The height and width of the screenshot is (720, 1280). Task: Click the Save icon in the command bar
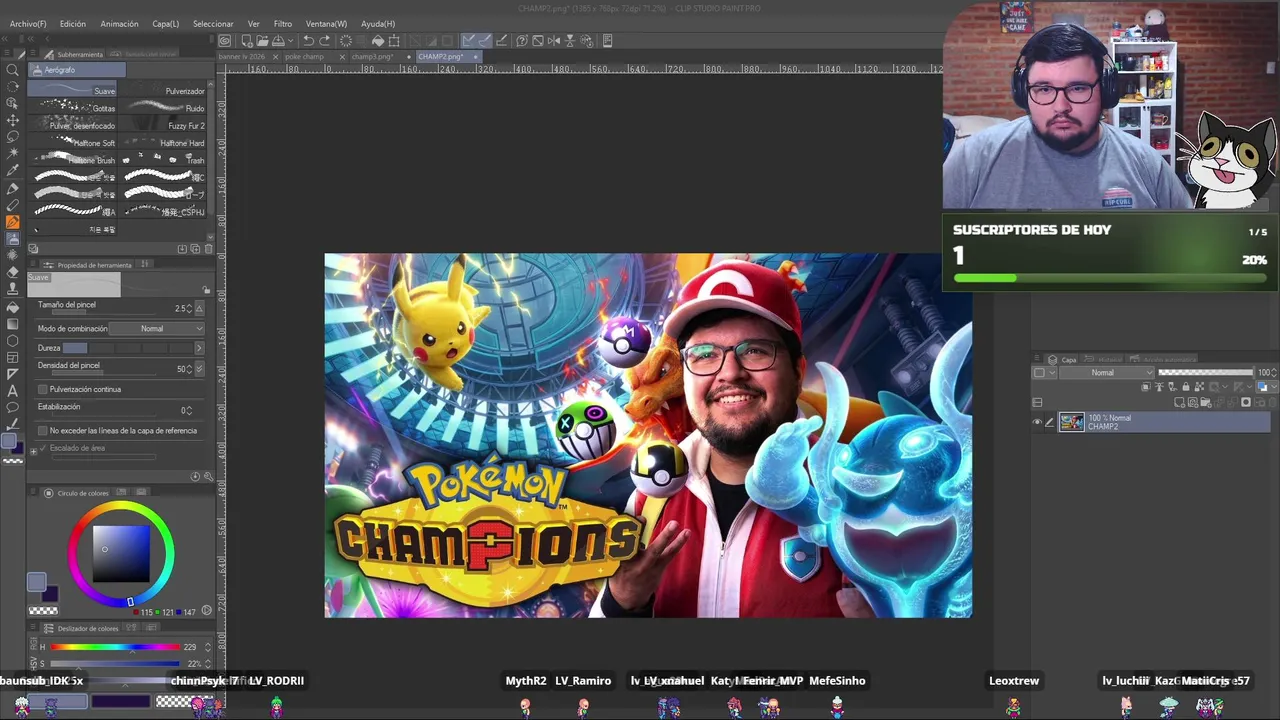point(278,41)
